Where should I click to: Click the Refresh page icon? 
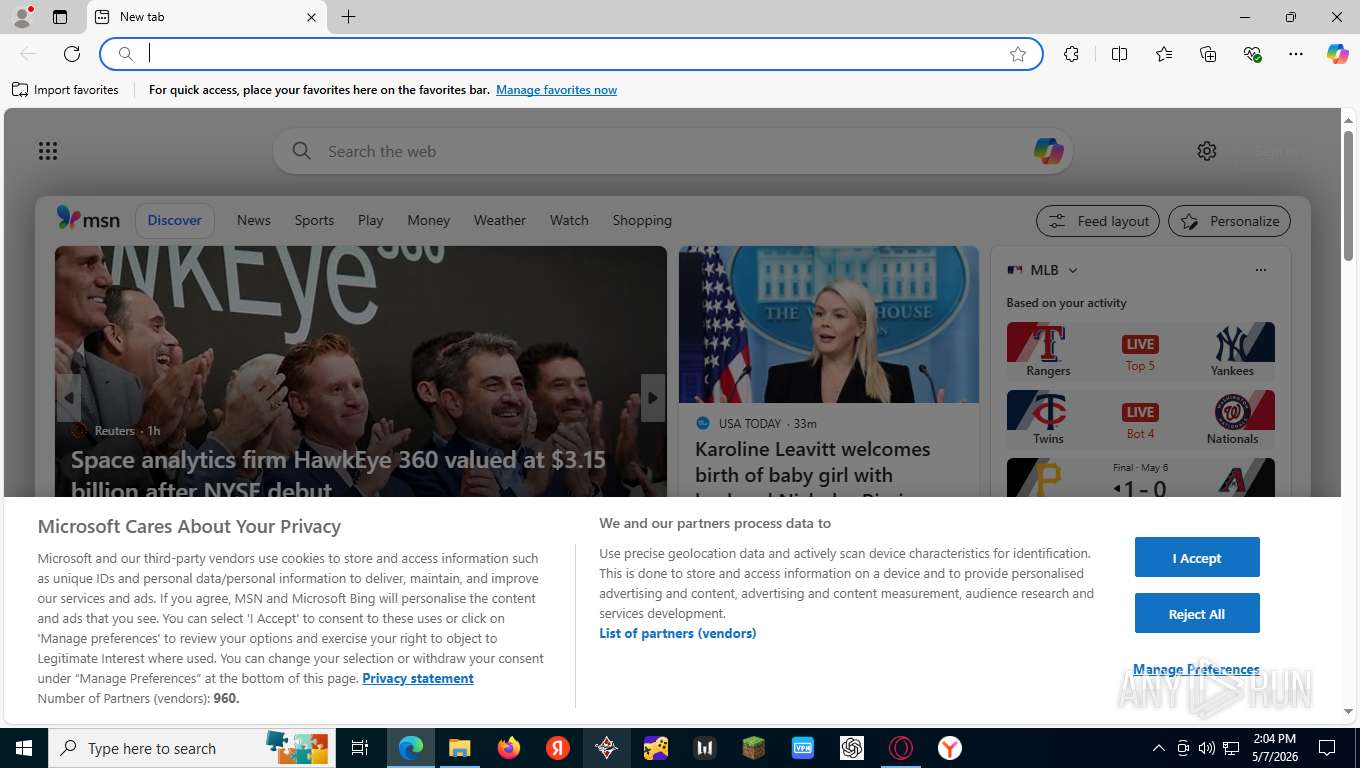click(x=72, y=54)
